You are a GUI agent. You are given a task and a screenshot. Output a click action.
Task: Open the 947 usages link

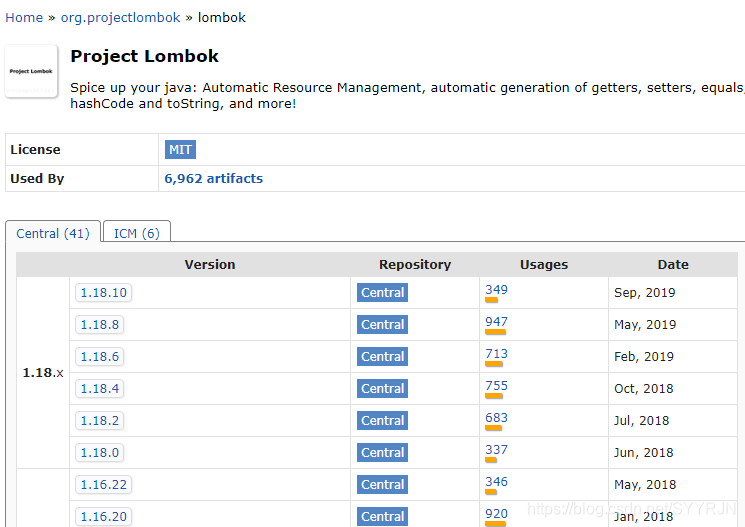coord(496,322)
